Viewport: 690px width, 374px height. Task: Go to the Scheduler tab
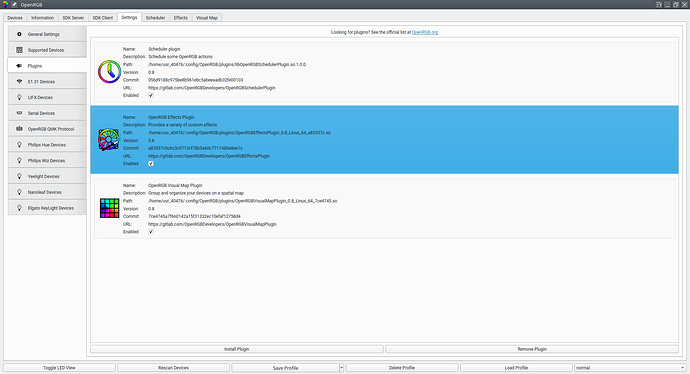155,18
